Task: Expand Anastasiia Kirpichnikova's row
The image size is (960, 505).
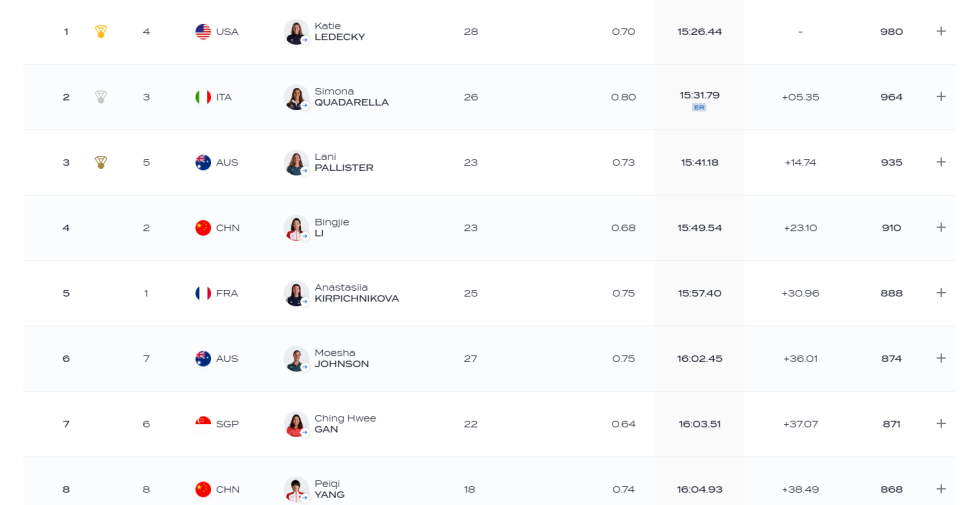Action: coord(941,293)
